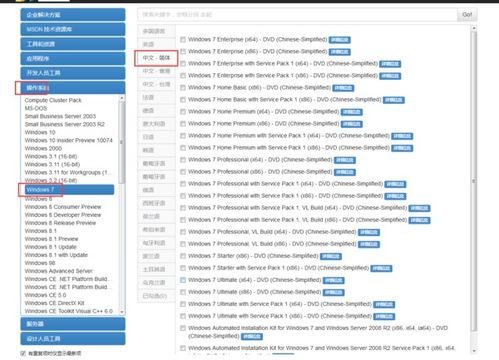Check Windows 7 Home Premium (x64) DVD
The width and height of the screenshot is (499, 360).
(x=183, y=111)
